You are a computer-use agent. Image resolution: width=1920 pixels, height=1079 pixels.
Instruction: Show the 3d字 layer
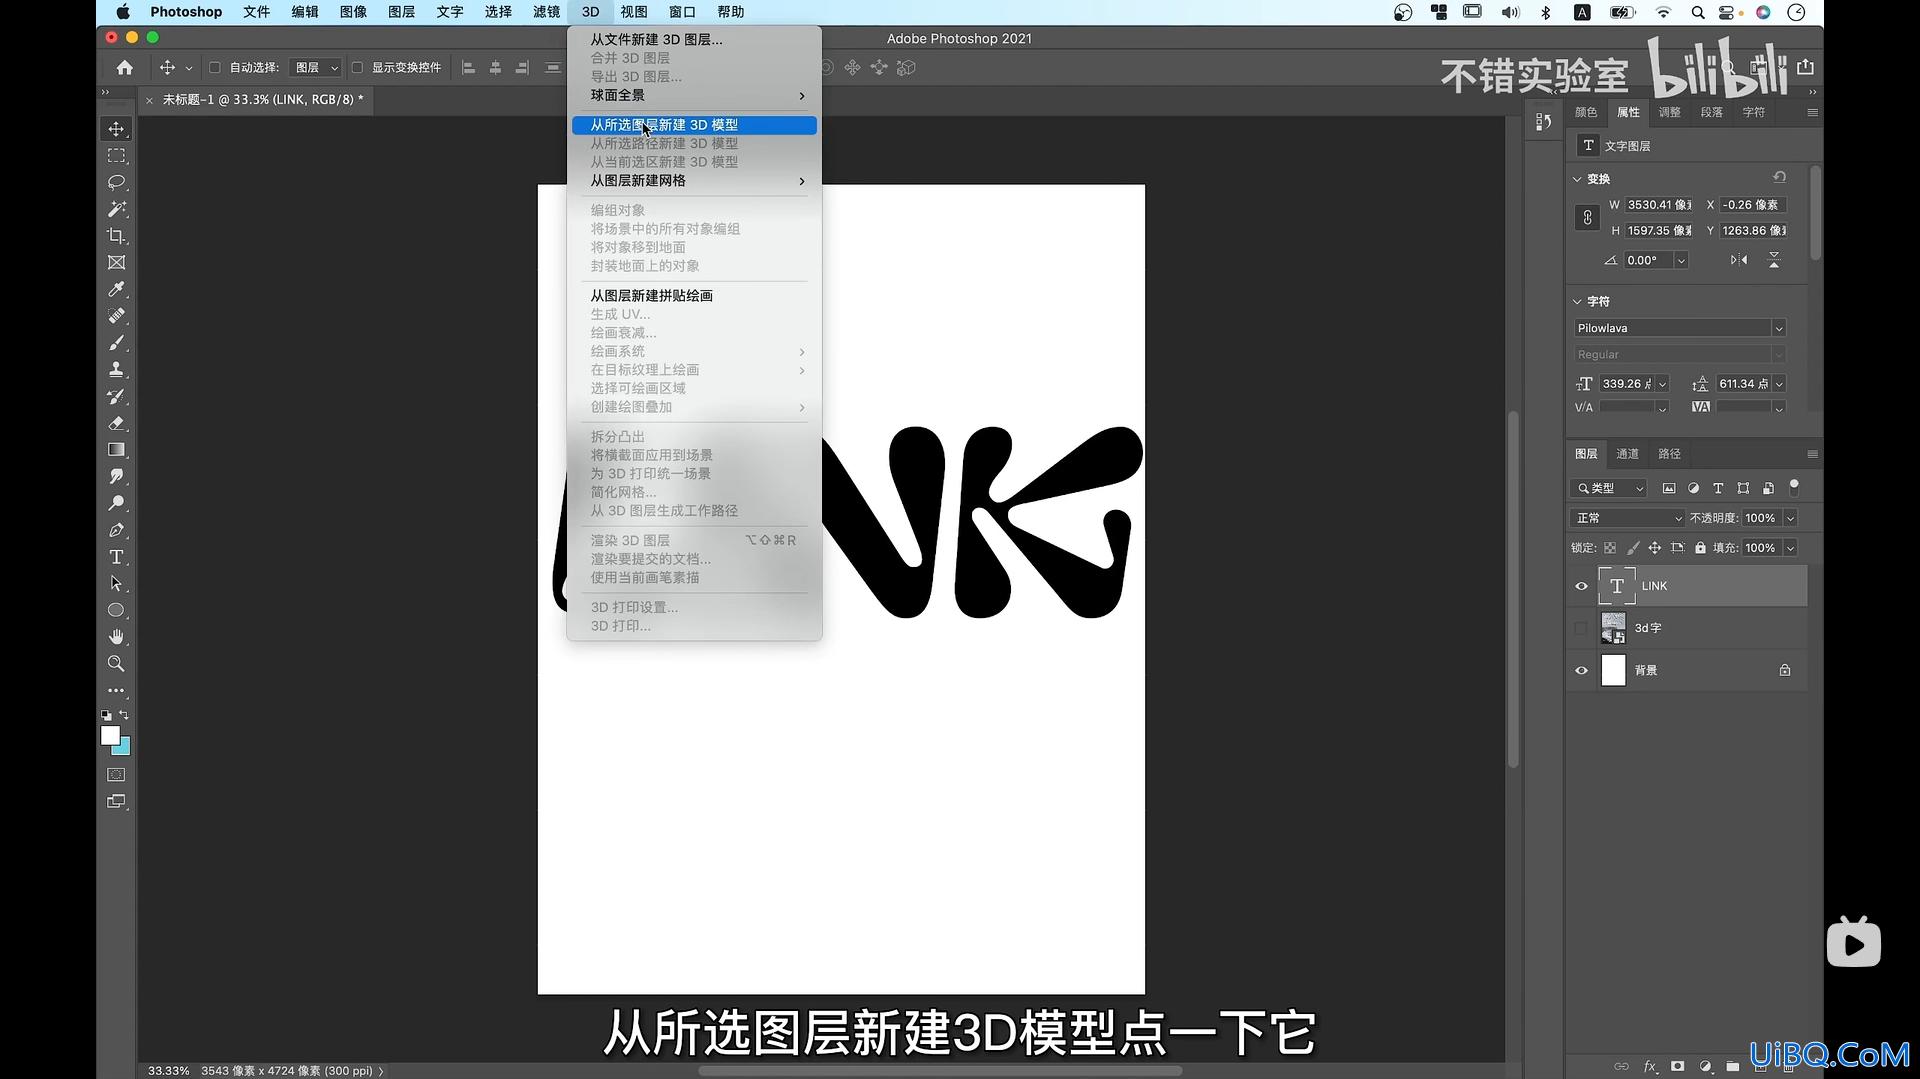tap(1581, 628)
